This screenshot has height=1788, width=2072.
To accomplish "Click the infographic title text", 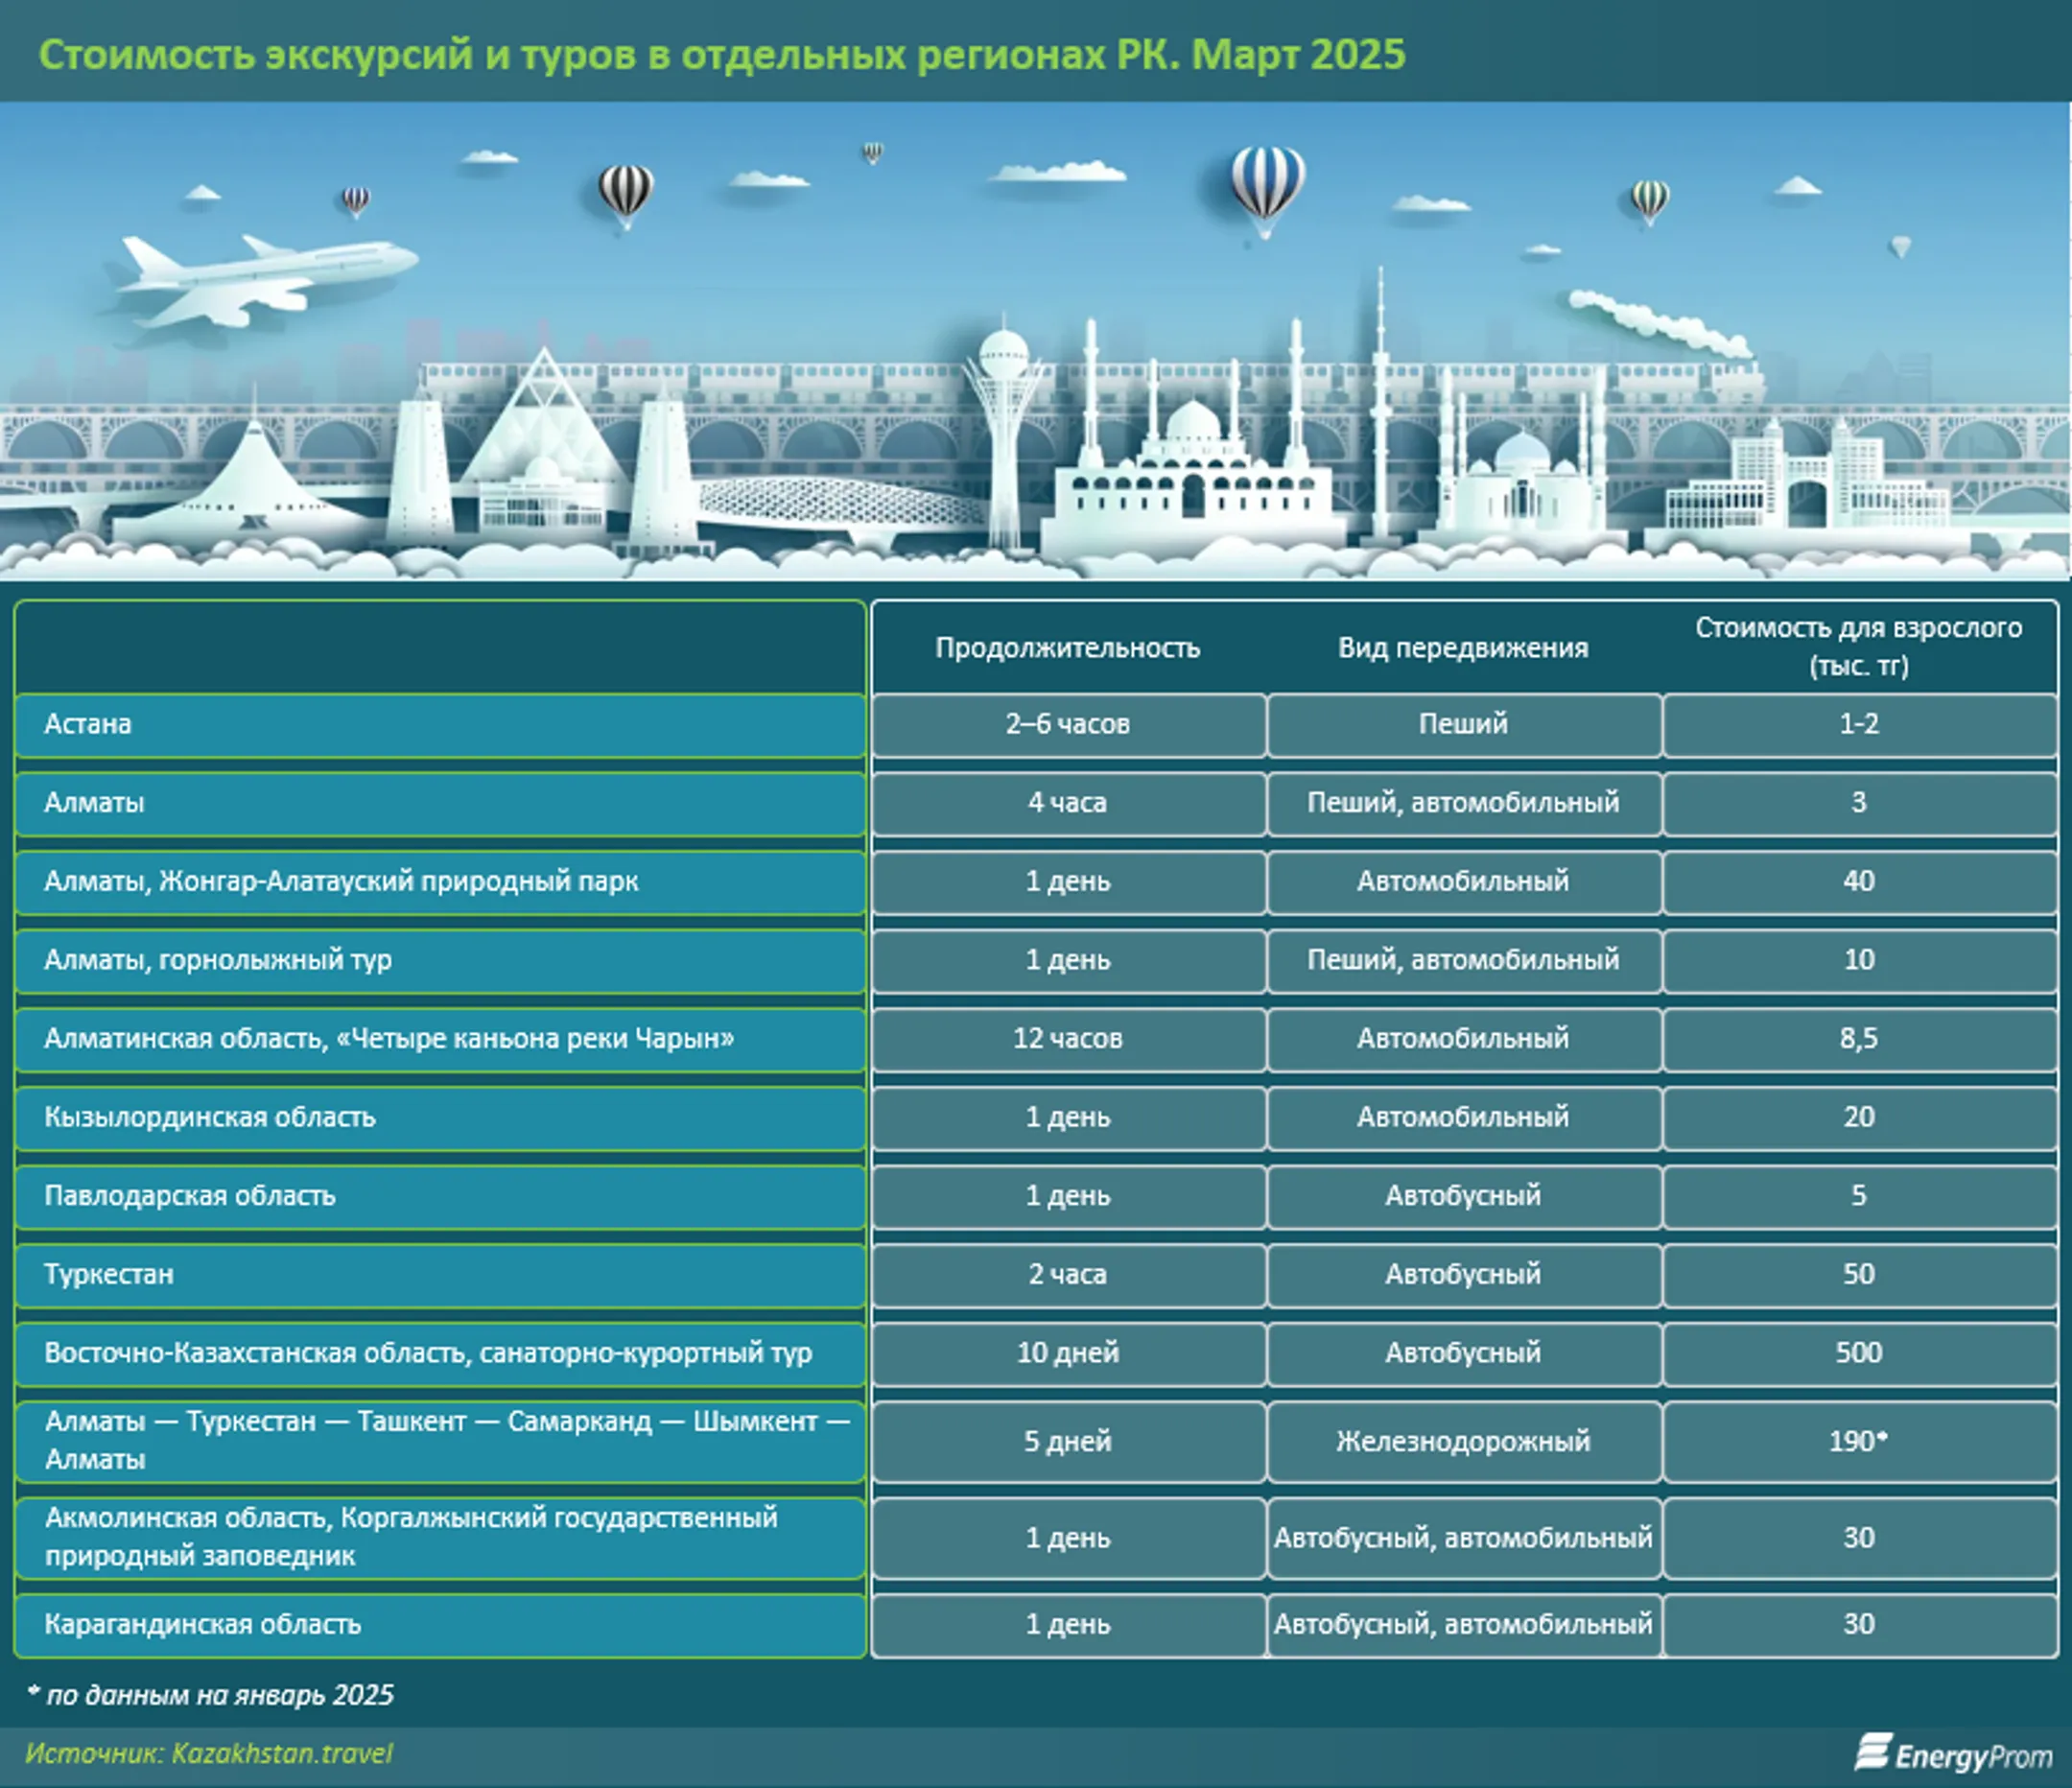I will [722, 54].
